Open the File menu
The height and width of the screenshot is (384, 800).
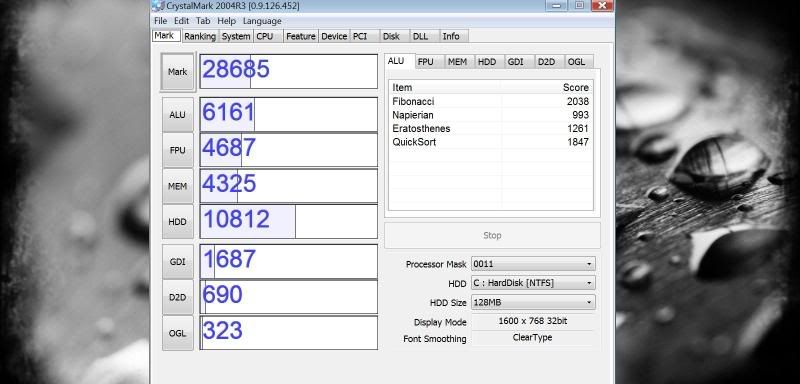click(160, 21)
